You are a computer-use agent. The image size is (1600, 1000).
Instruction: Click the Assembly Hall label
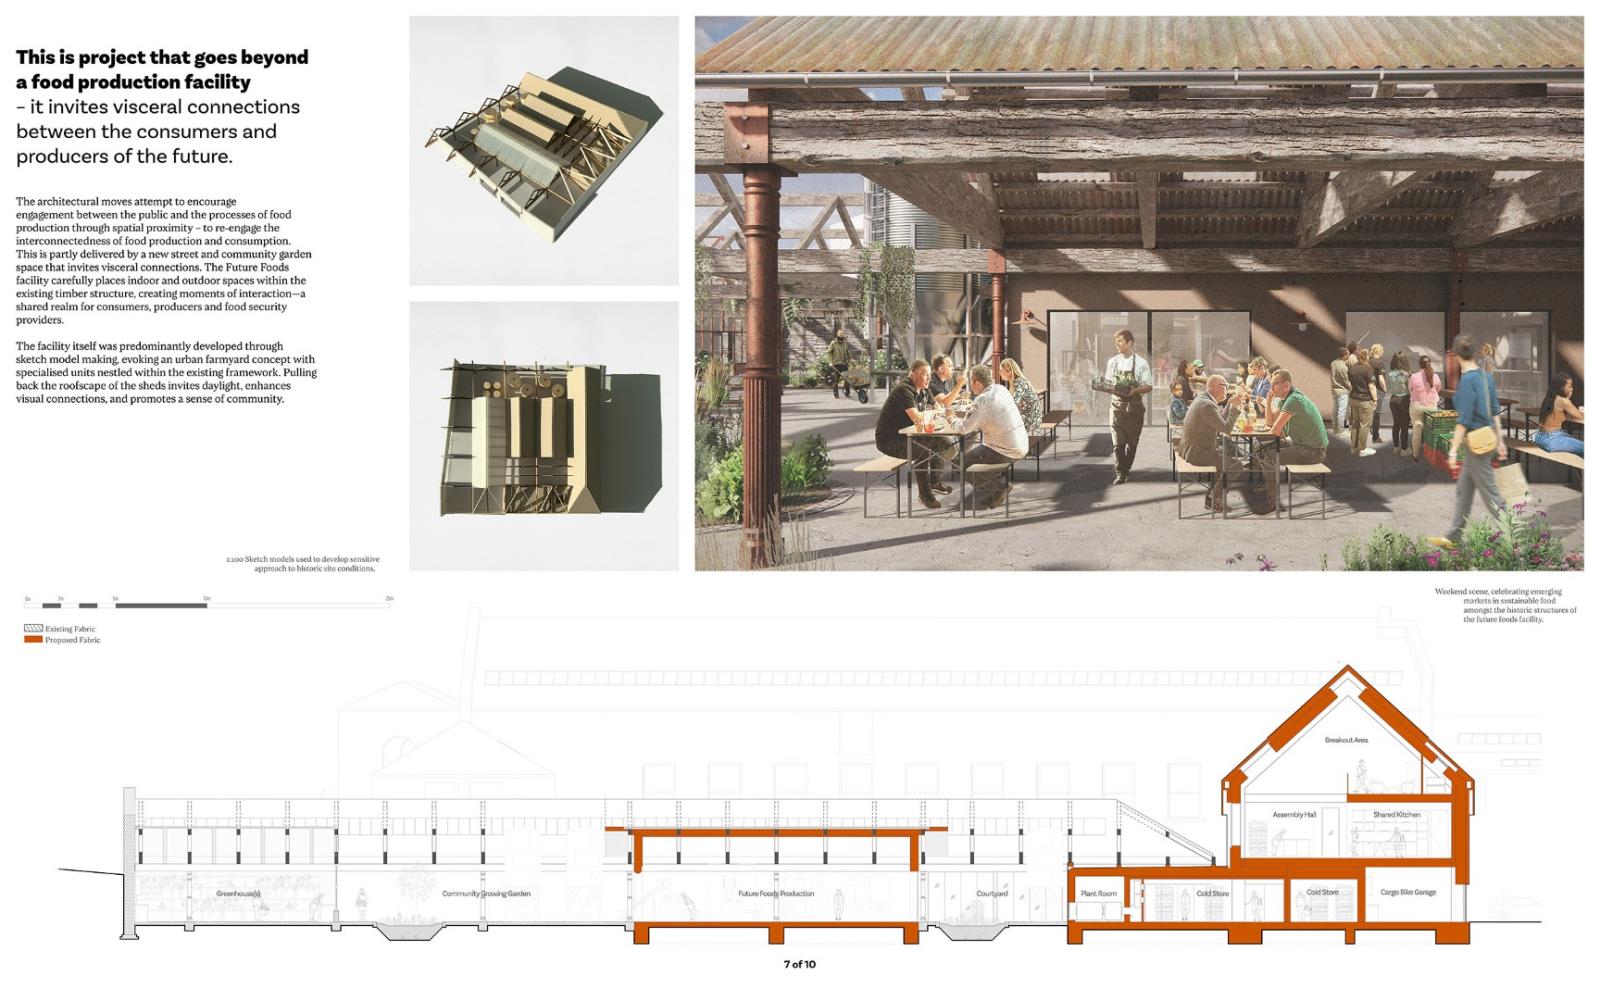point(1294,815)
